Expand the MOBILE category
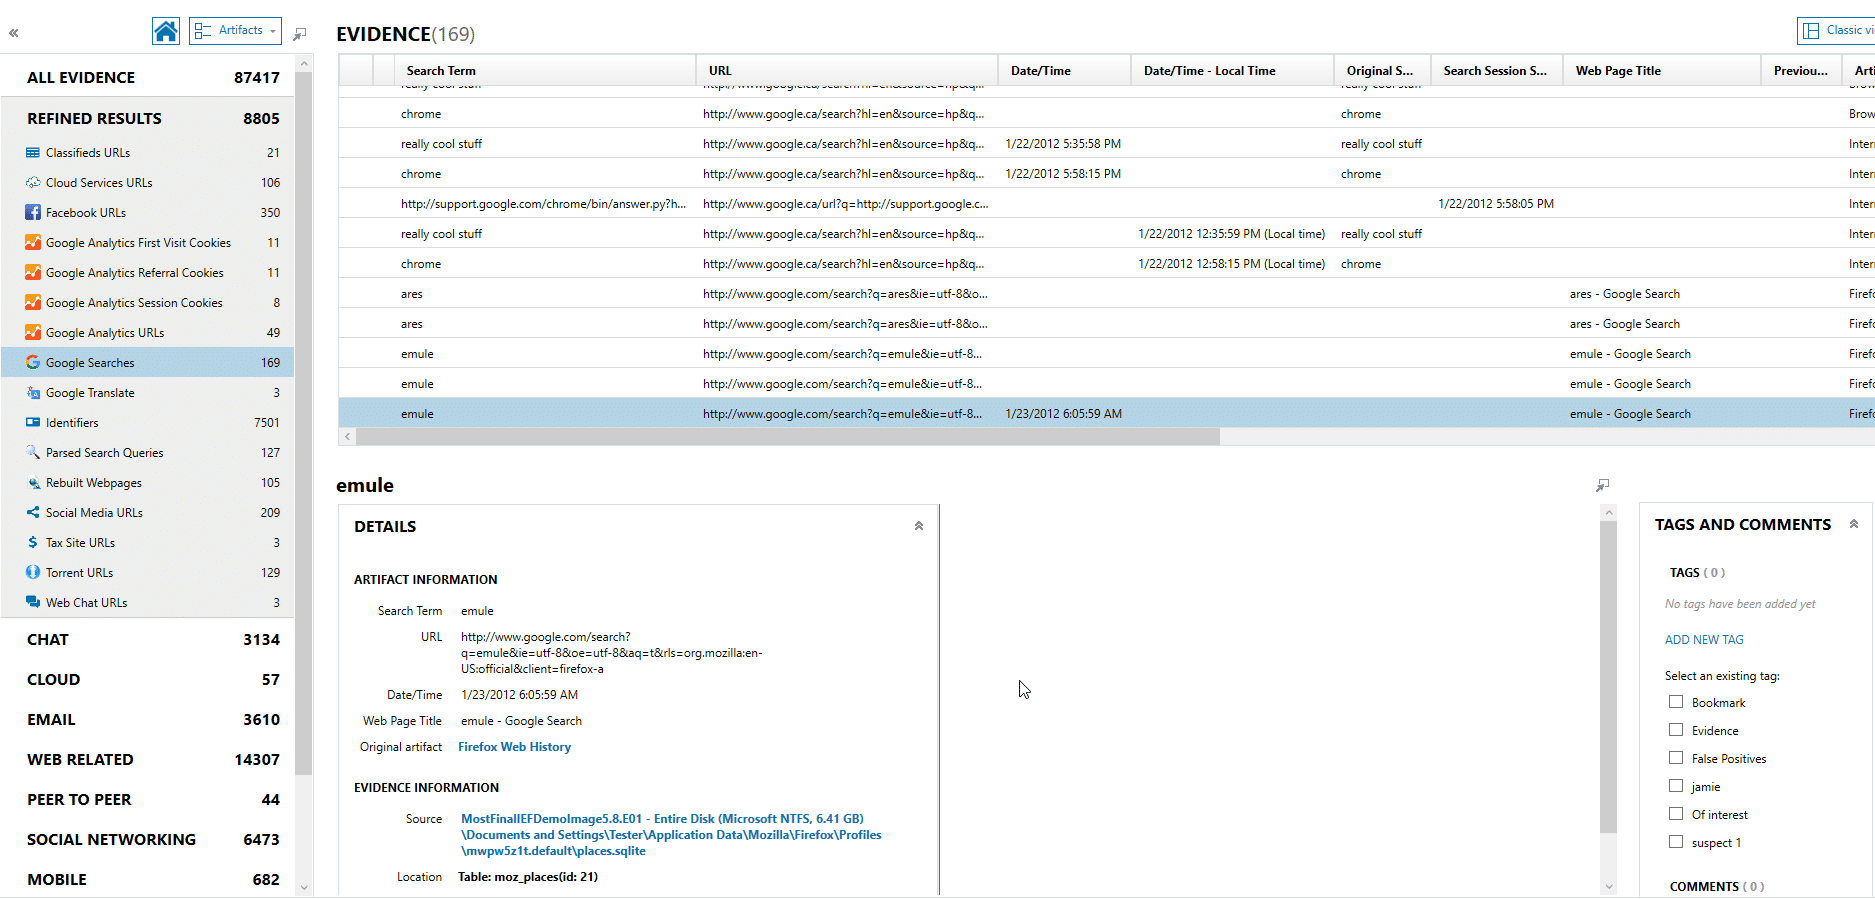The image size is (1875, 899). click(153, 879)
